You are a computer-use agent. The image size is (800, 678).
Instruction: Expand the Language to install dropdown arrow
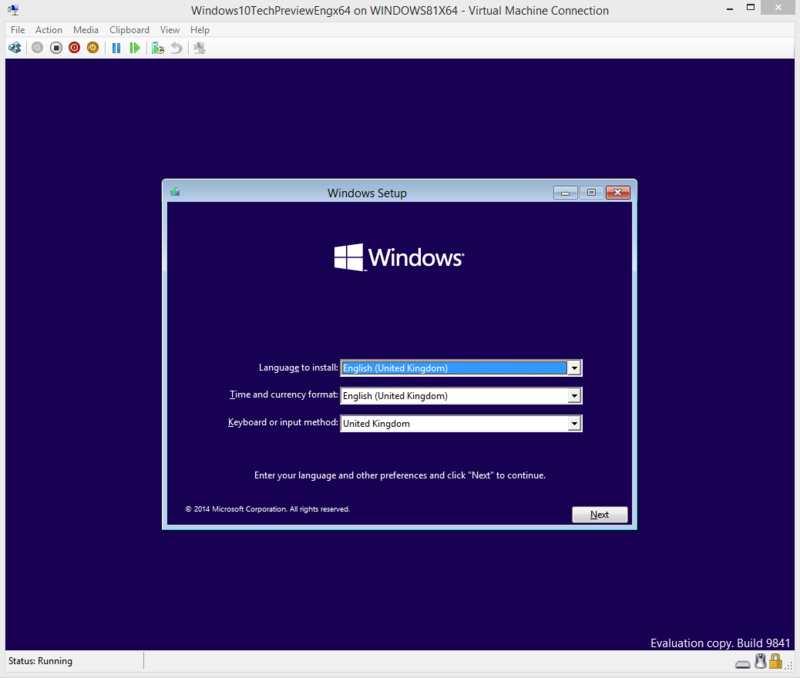click(x=574, y=368)
